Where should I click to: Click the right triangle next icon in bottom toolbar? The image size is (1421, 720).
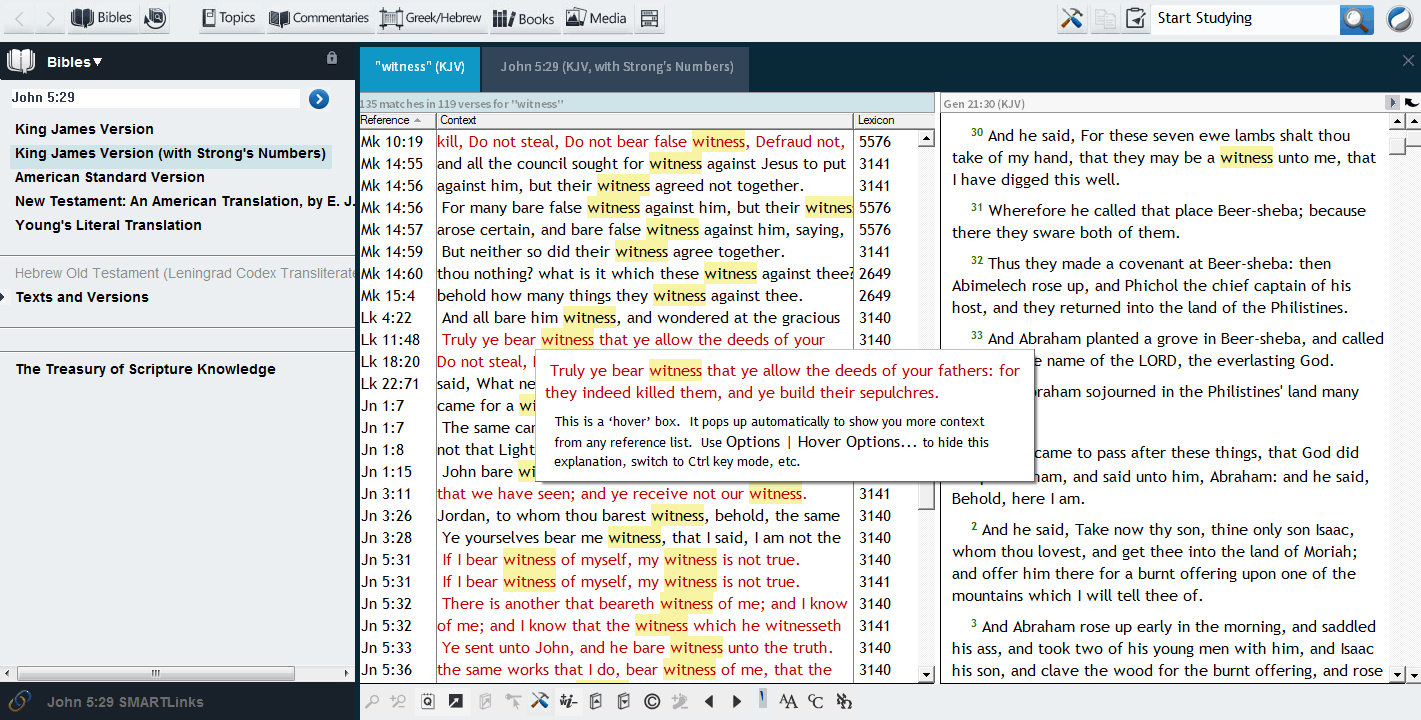[x=737, y=702]
